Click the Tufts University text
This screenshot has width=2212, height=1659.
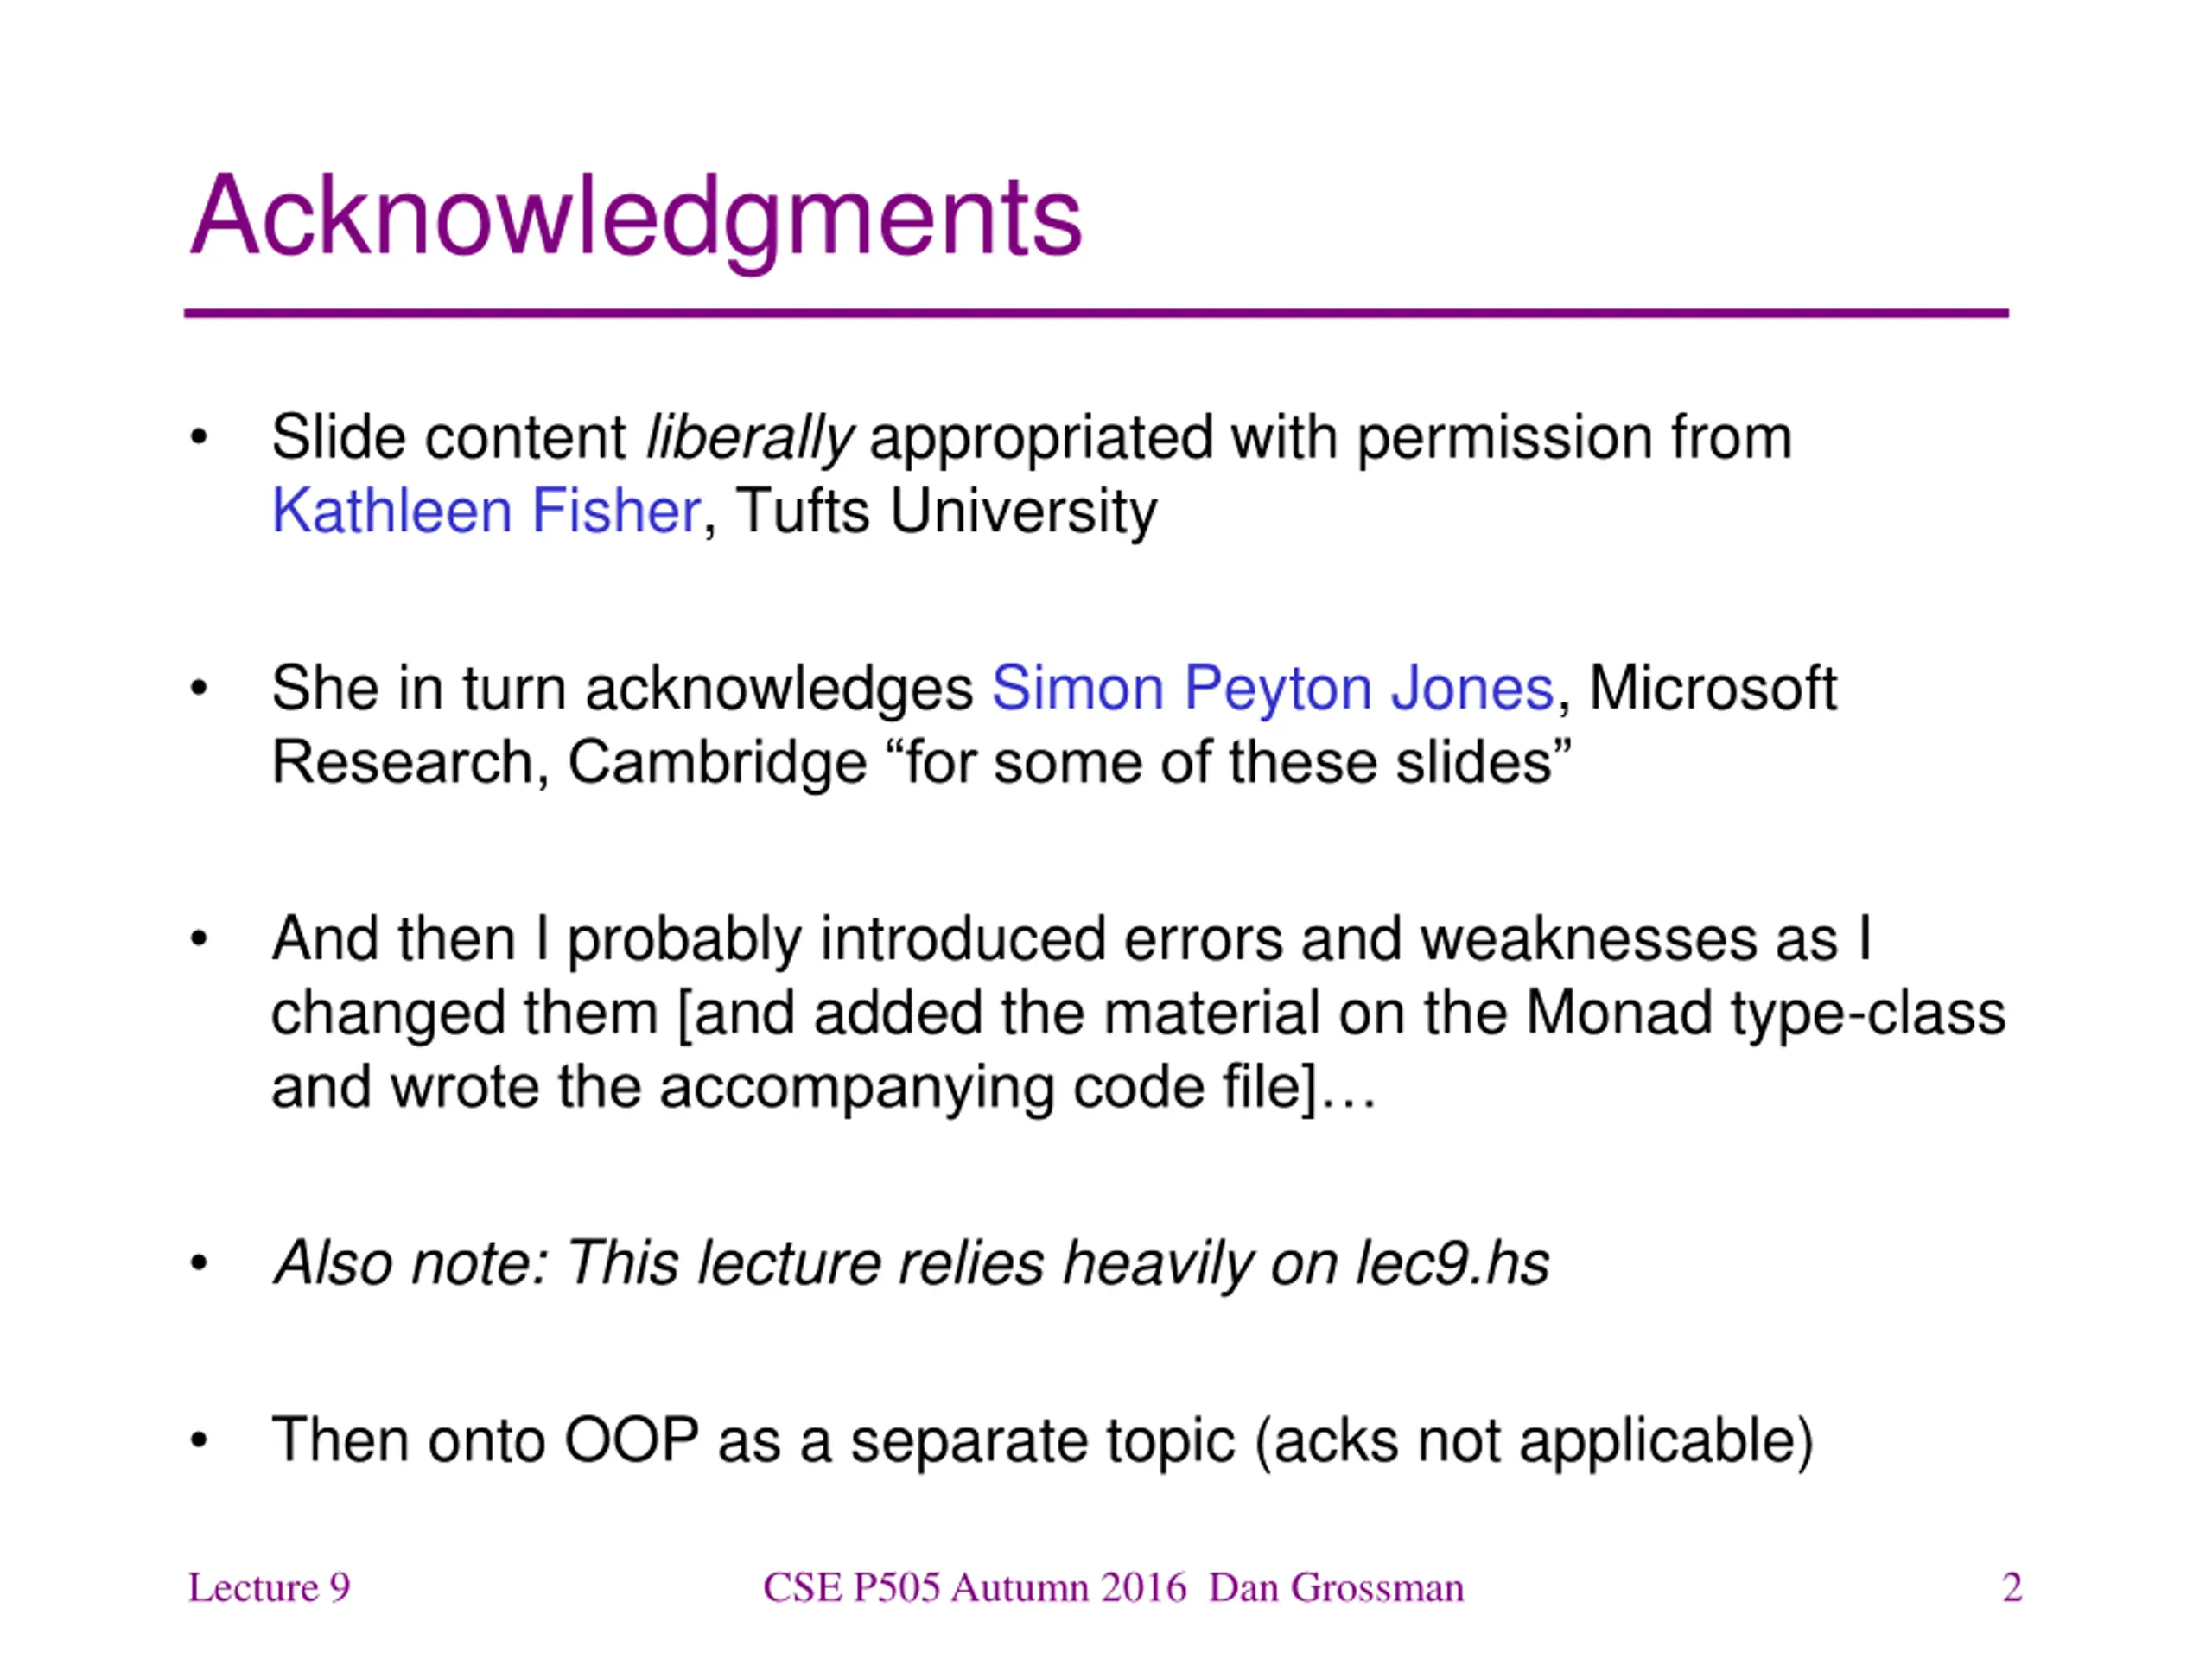click(946, 511)
